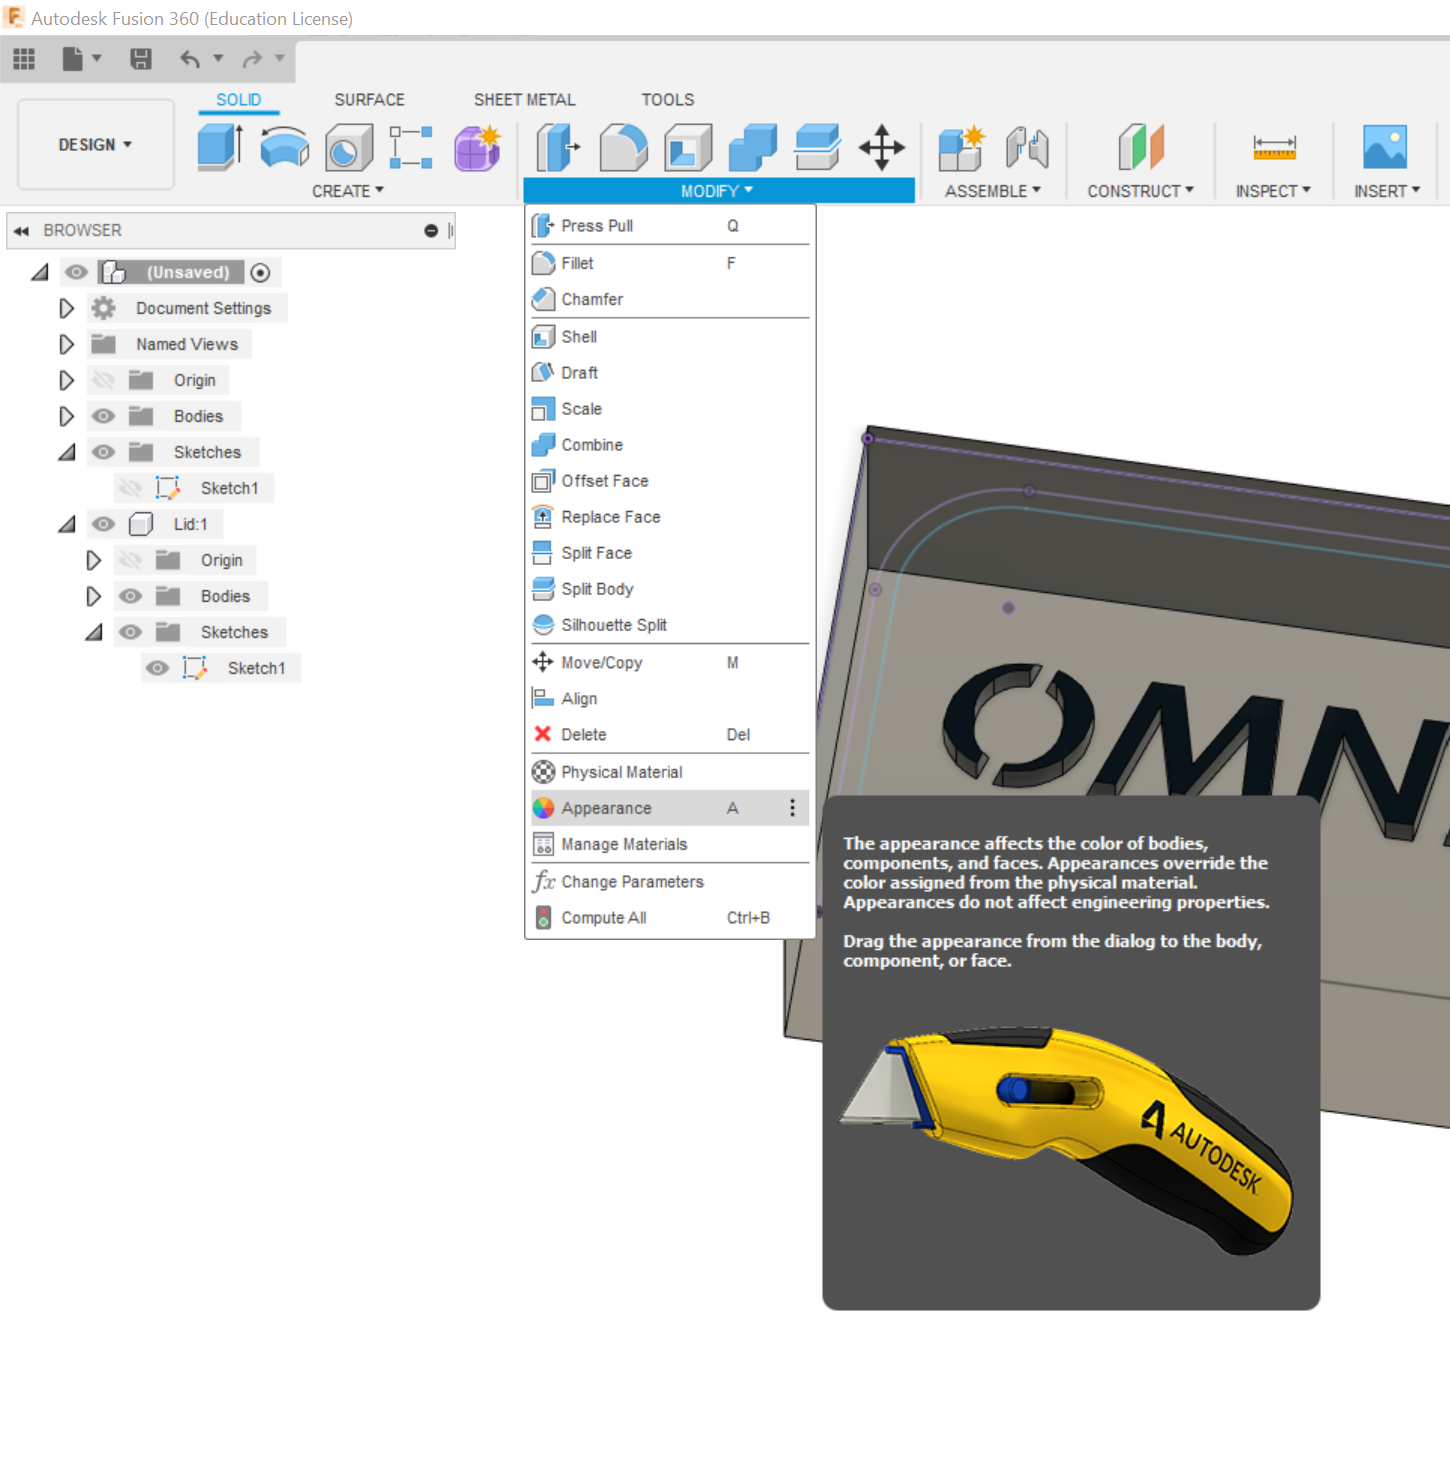Image resolution: width=1450 pixels, height=1468 pixels.
Task: Hide the Bodies folder under Lid:1
Action: [x=130, y=596]
